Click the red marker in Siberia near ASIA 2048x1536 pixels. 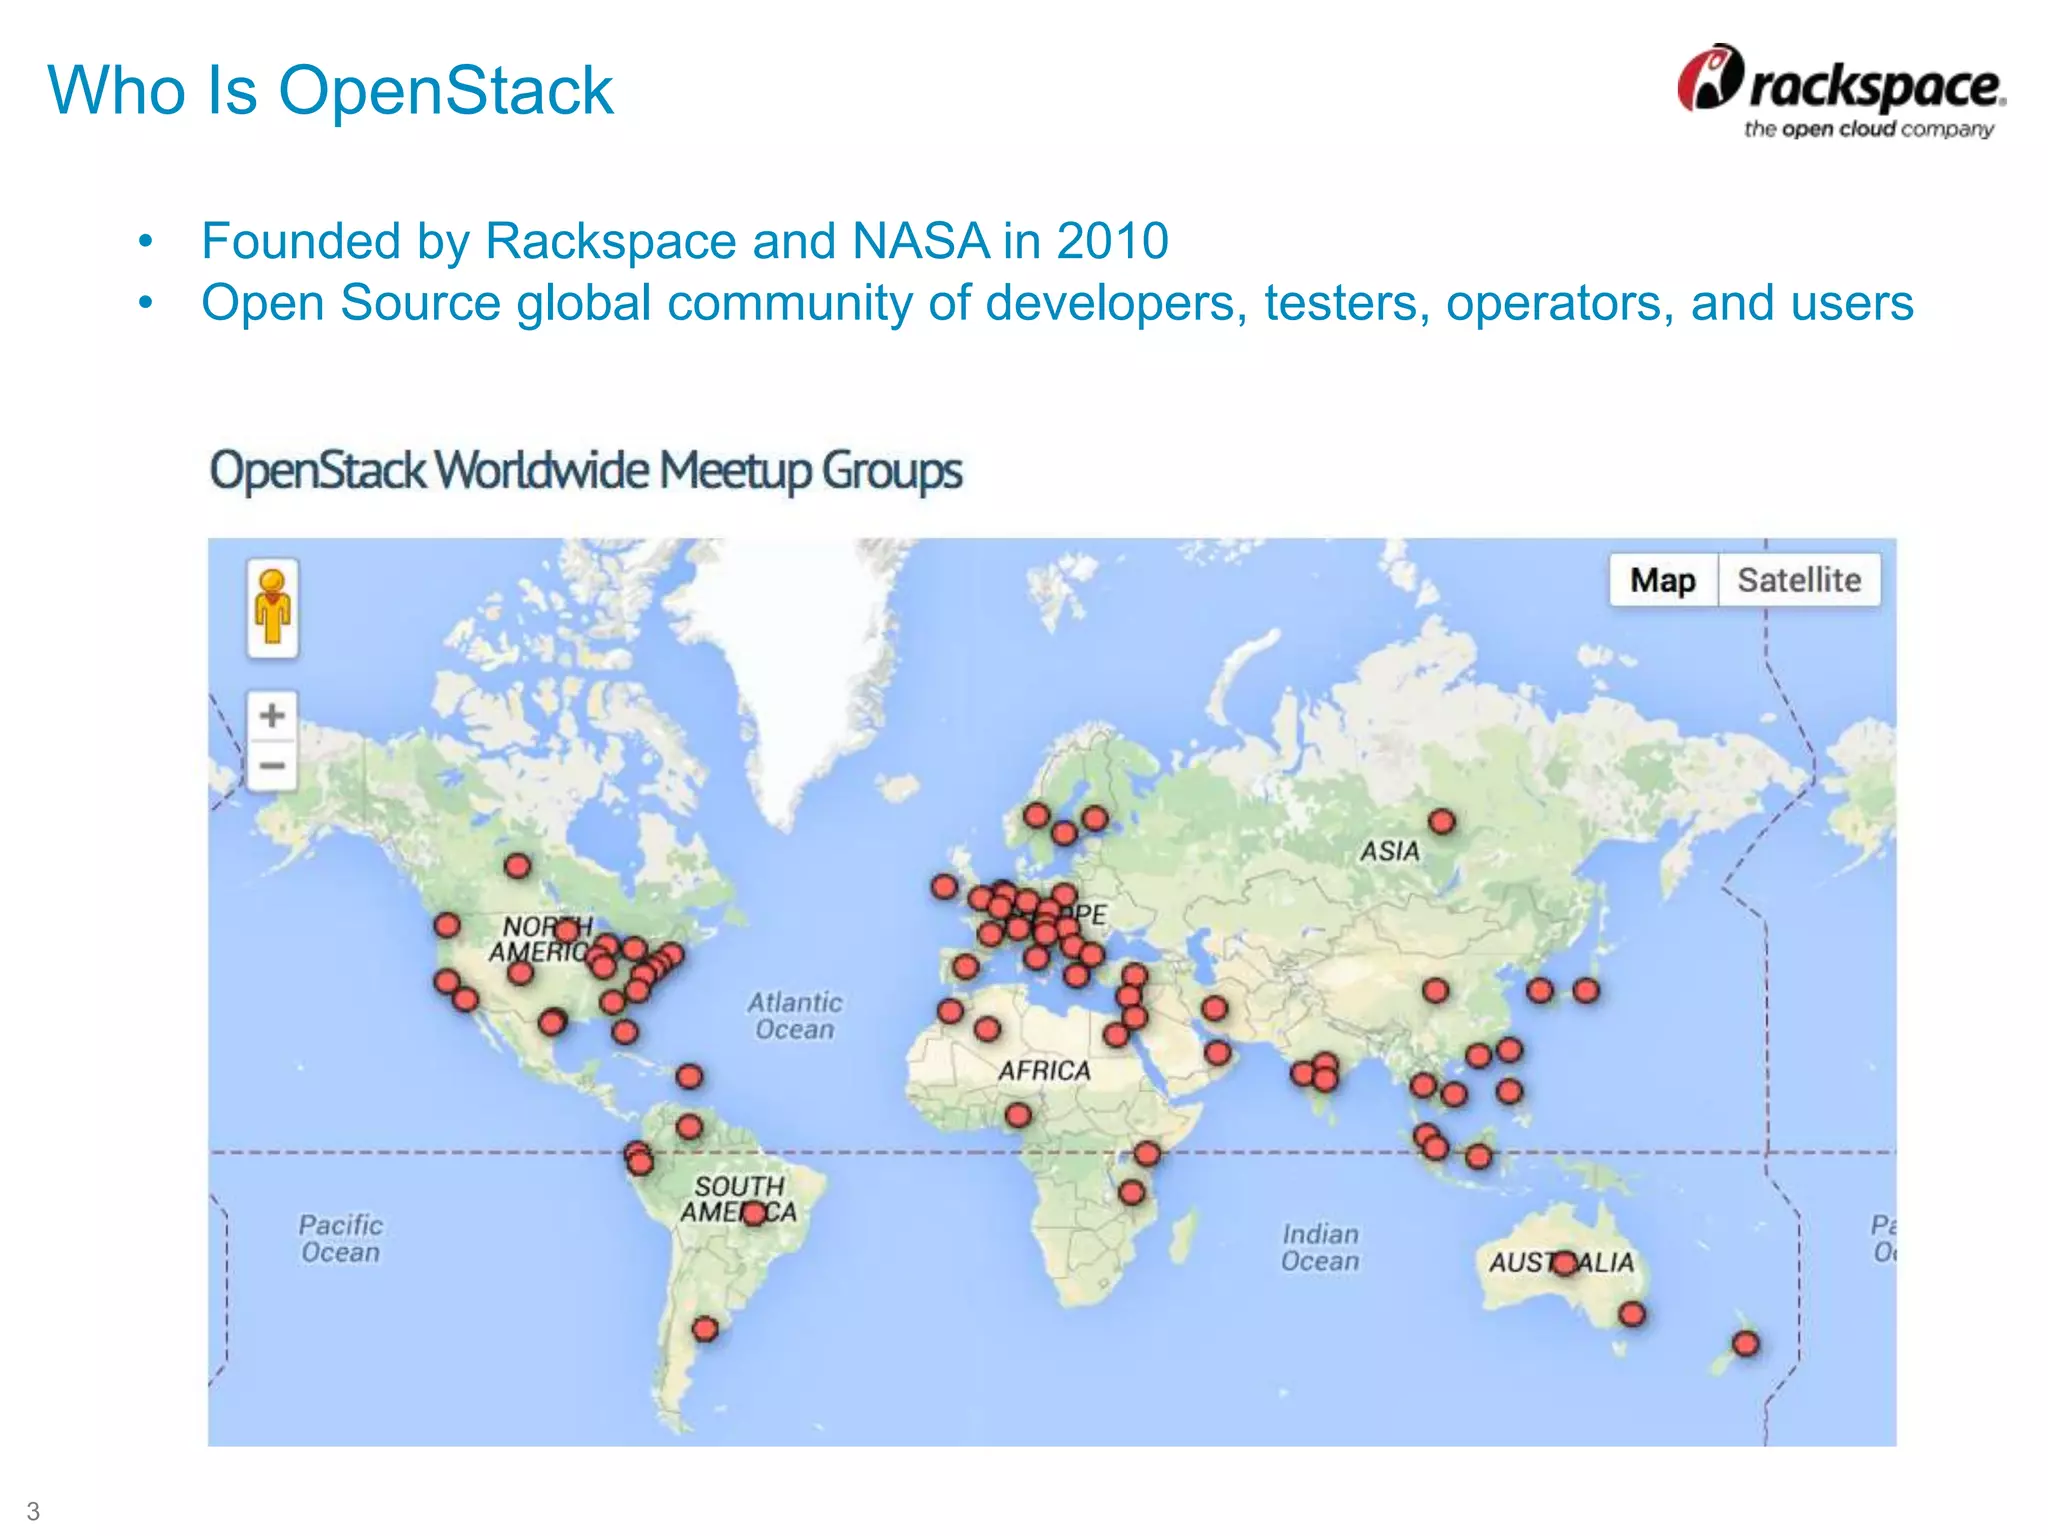click(x=1442, y=822)
